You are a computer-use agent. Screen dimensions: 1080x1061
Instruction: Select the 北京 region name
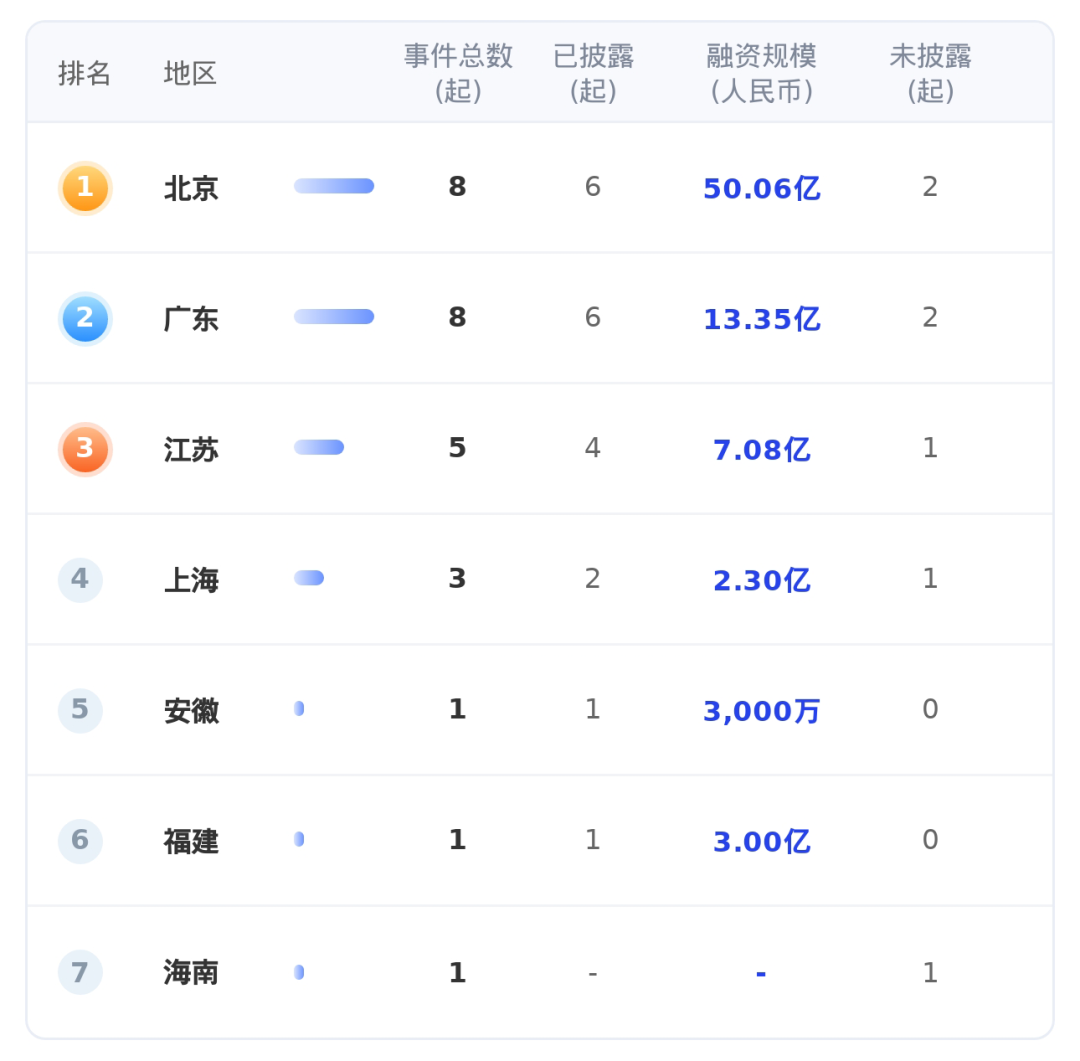coord(191,188)
